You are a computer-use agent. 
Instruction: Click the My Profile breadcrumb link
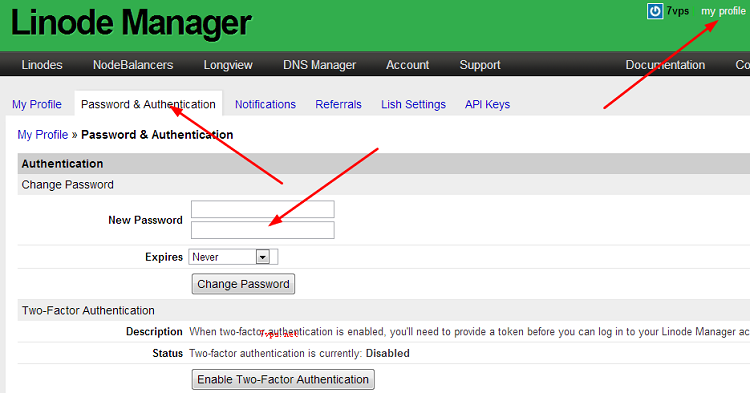(x=43, y=135)
